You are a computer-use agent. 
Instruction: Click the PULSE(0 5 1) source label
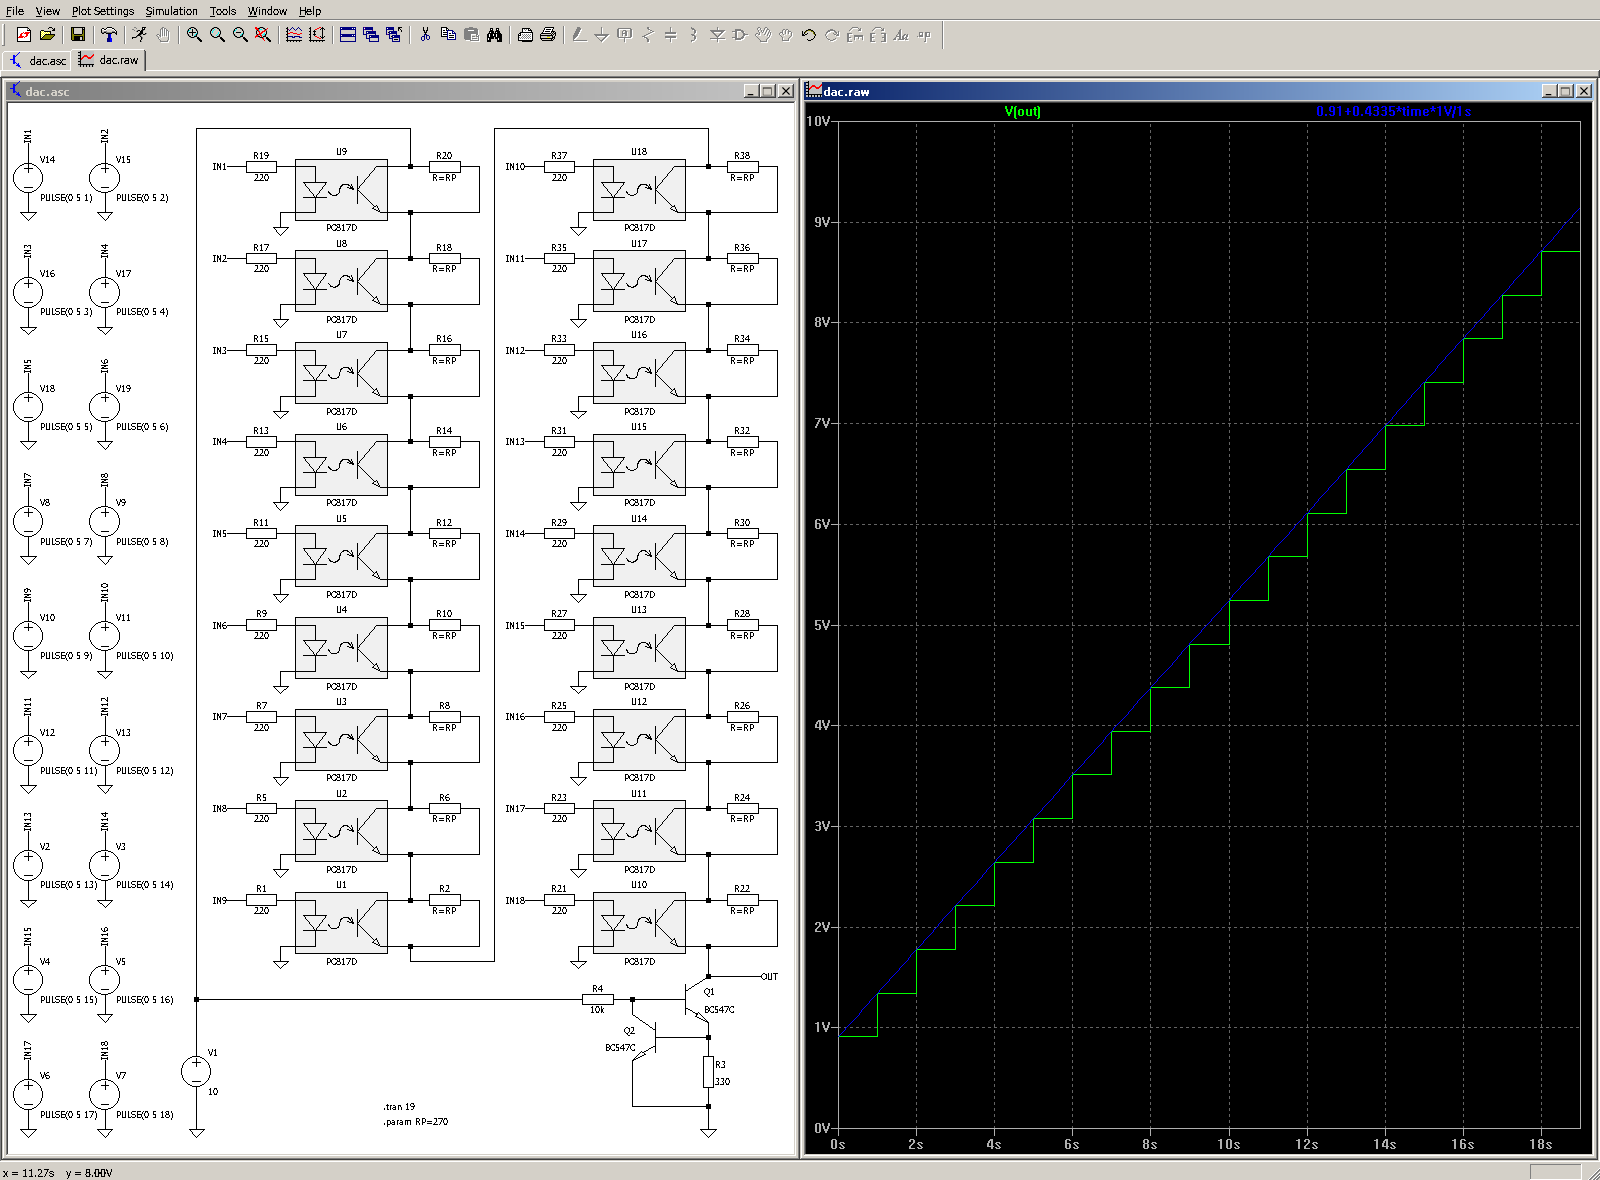click(66, 198)
